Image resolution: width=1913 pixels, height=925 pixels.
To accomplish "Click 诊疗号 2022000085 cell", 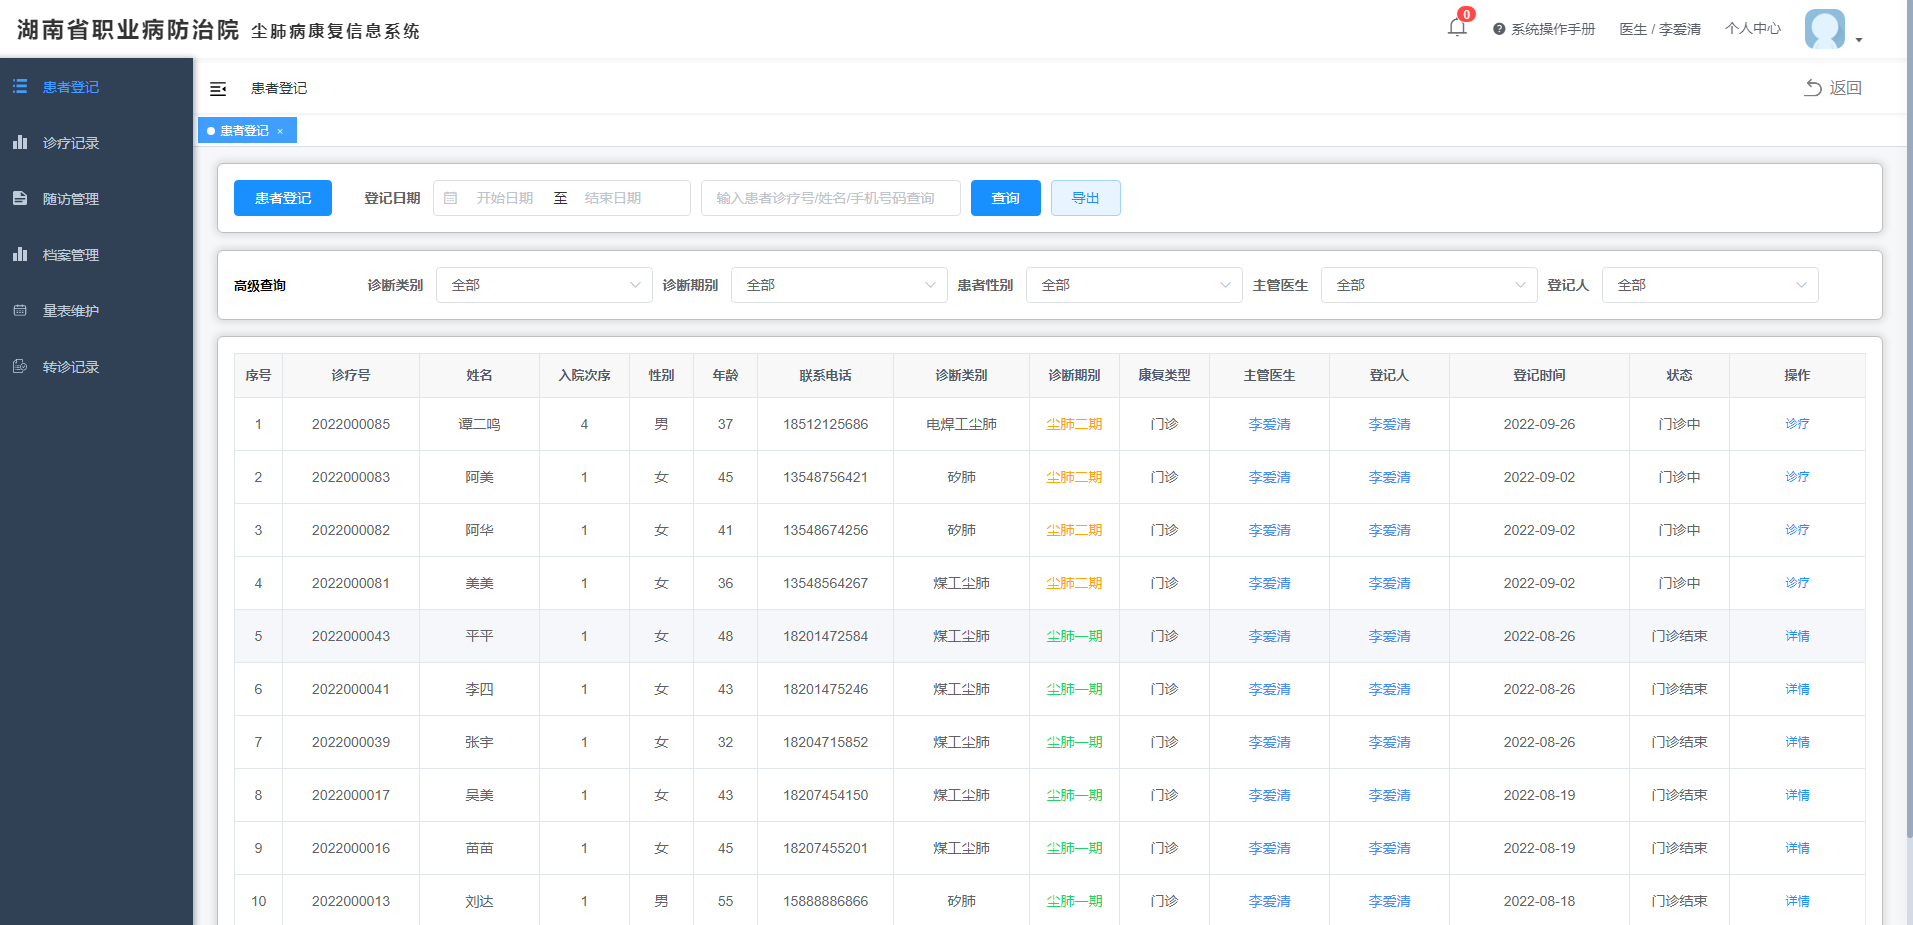I will (x=351, y=424).
